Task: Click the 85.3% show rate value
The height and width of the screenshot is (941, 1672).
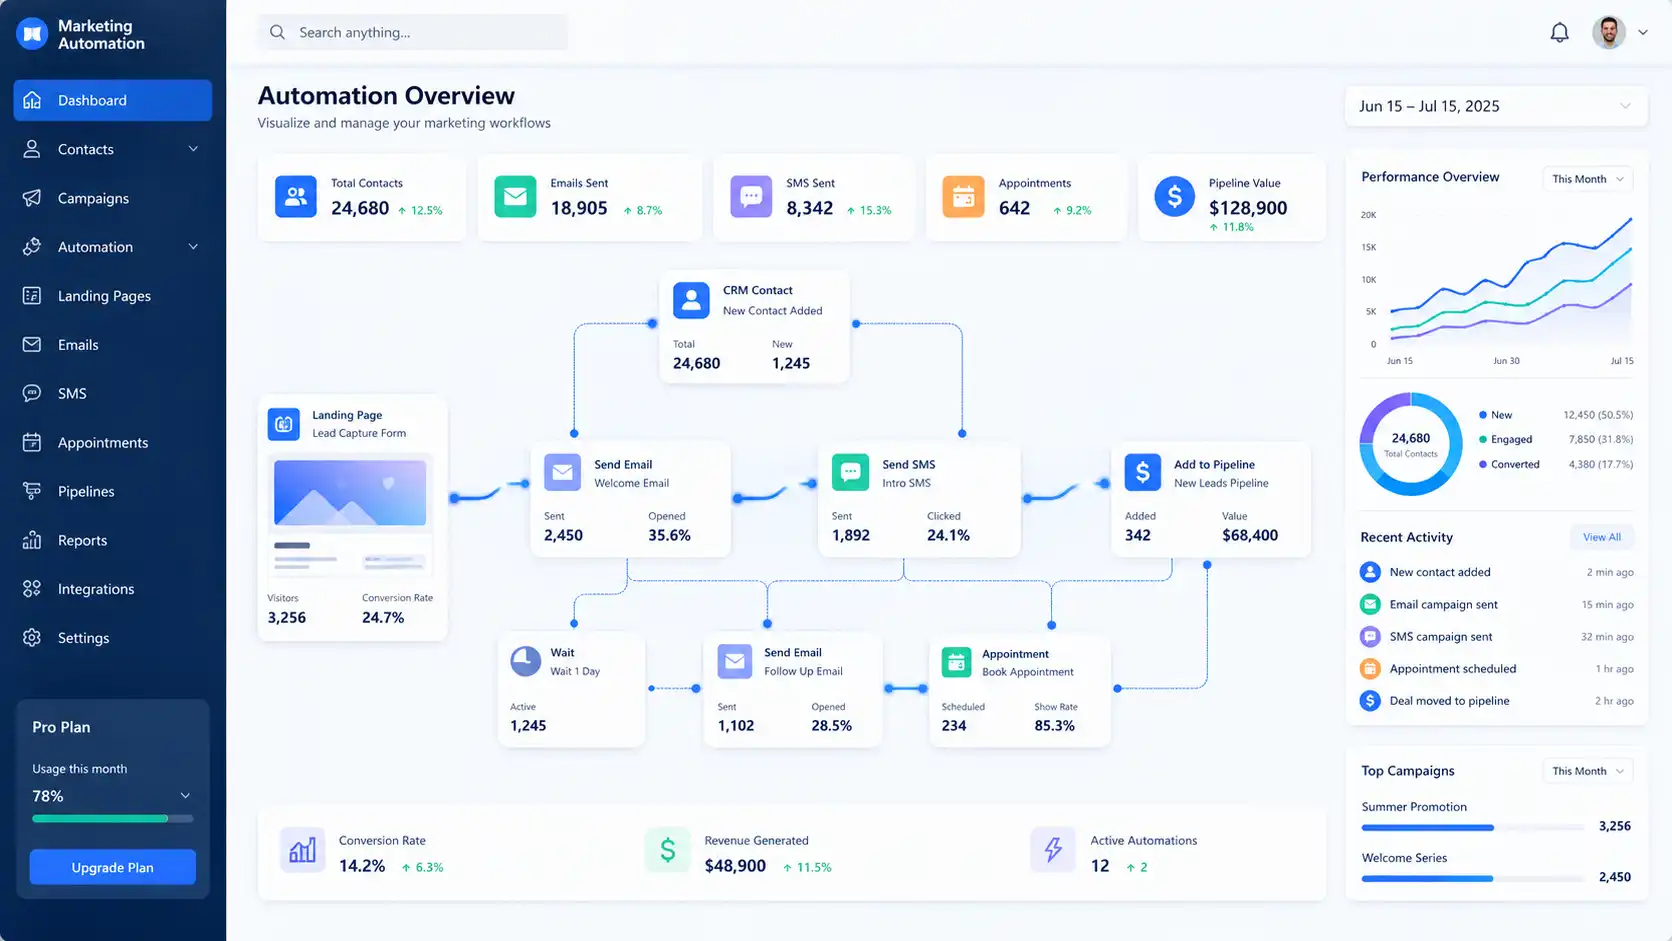Action: coord(1054,726)
